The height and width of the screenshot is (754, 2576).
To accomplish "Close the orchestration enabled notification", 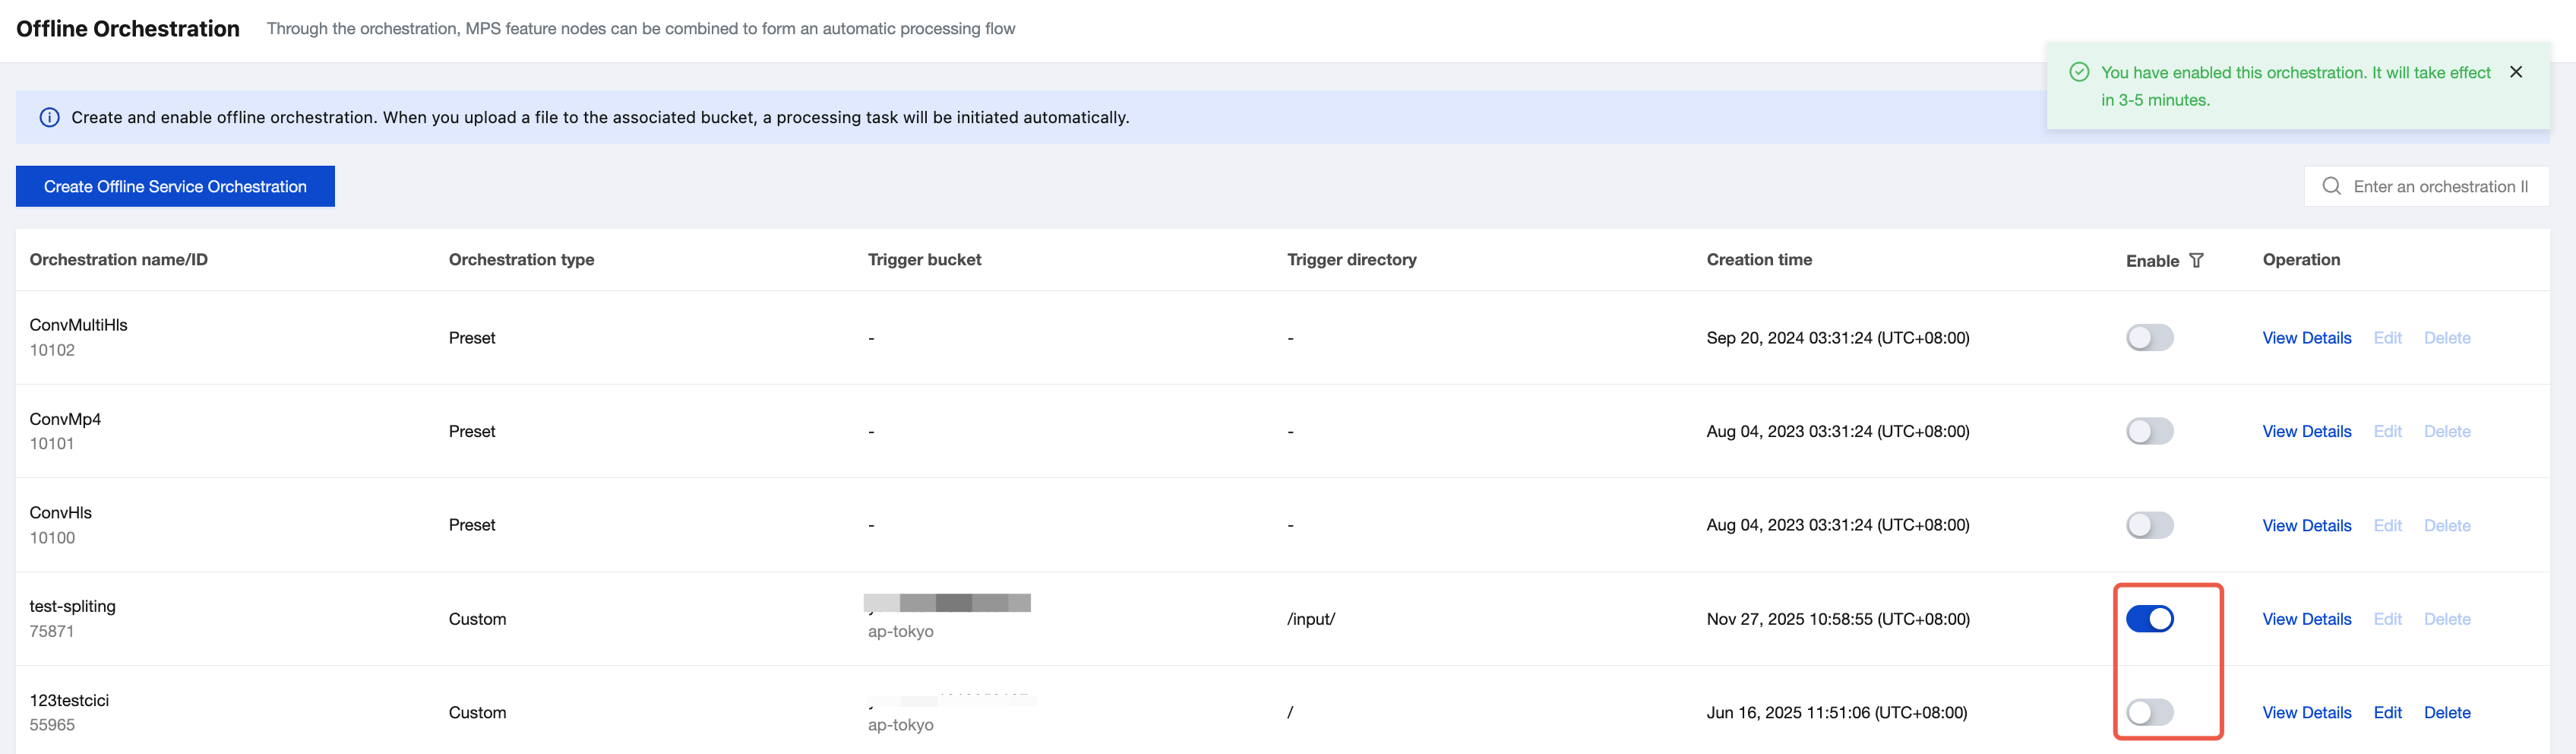I will coord(2516,72).
